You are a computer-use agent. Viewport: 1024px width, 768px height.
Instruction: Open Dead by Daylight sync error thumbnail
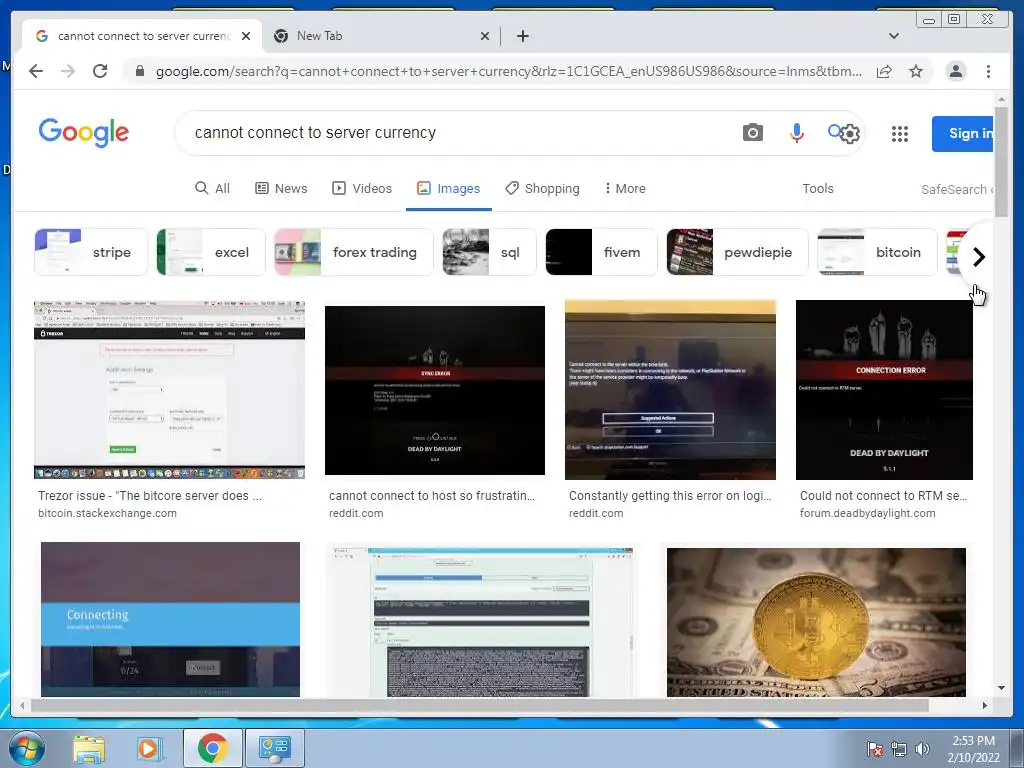[435, 391]
